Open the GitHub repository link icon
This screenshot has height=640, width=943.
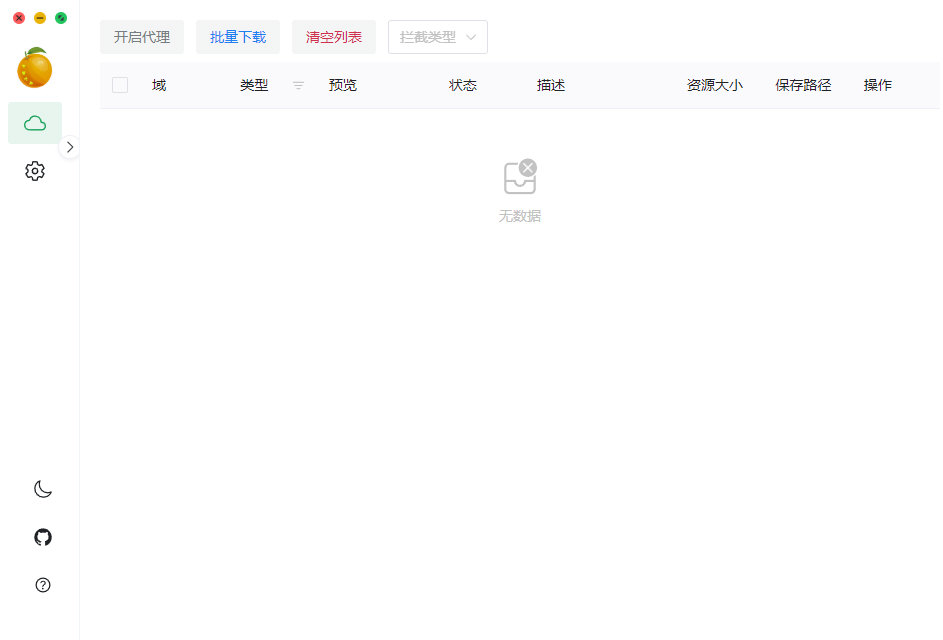pos(43,537)
